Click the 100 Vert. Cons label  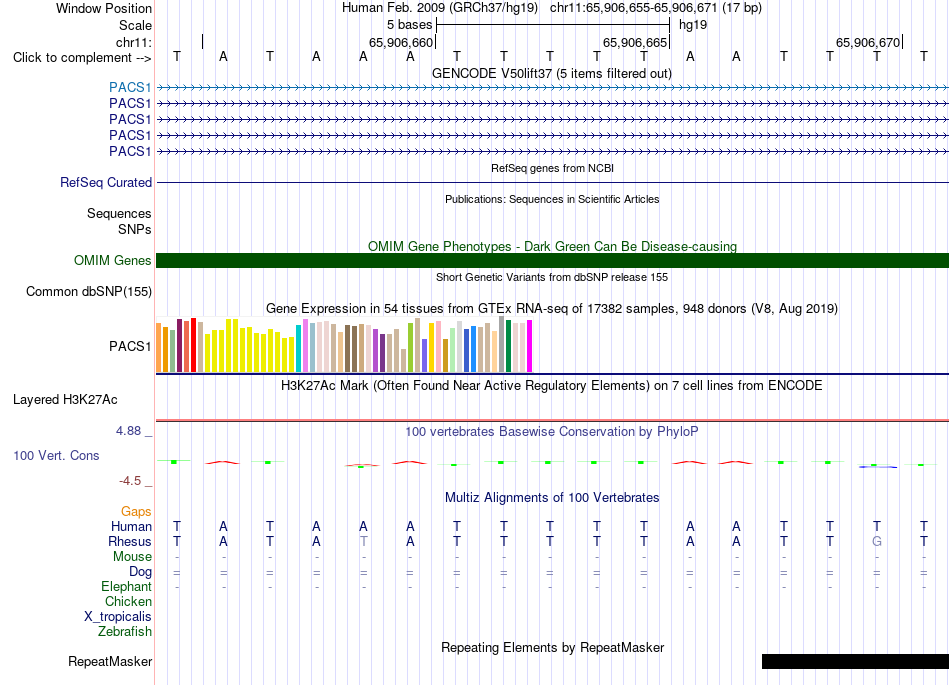(x=56, y=455)
